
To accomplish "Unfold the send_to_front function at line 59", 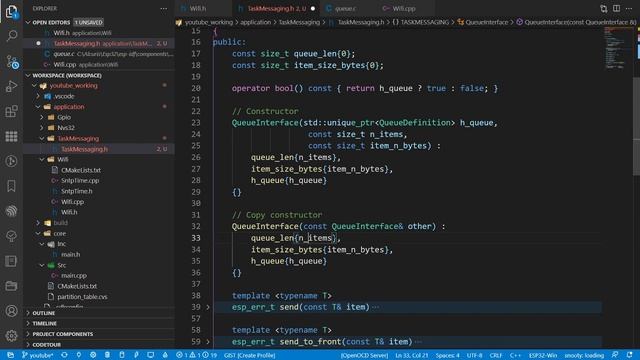I will [208, 342].
